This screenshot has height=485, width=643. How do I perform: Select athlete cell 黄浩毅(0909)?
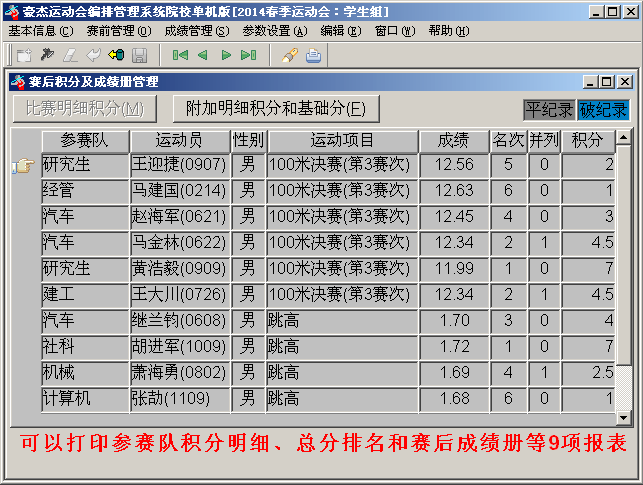180,269
